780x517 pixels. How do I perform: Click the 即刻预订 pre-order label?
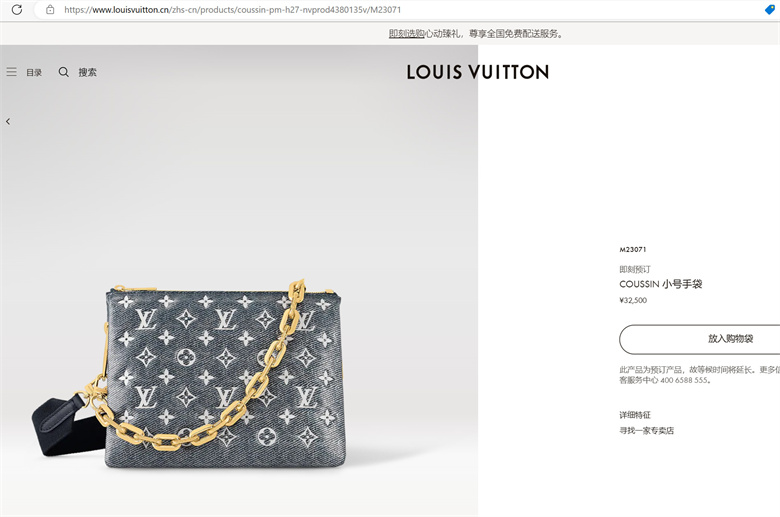(x=635, y=270)
